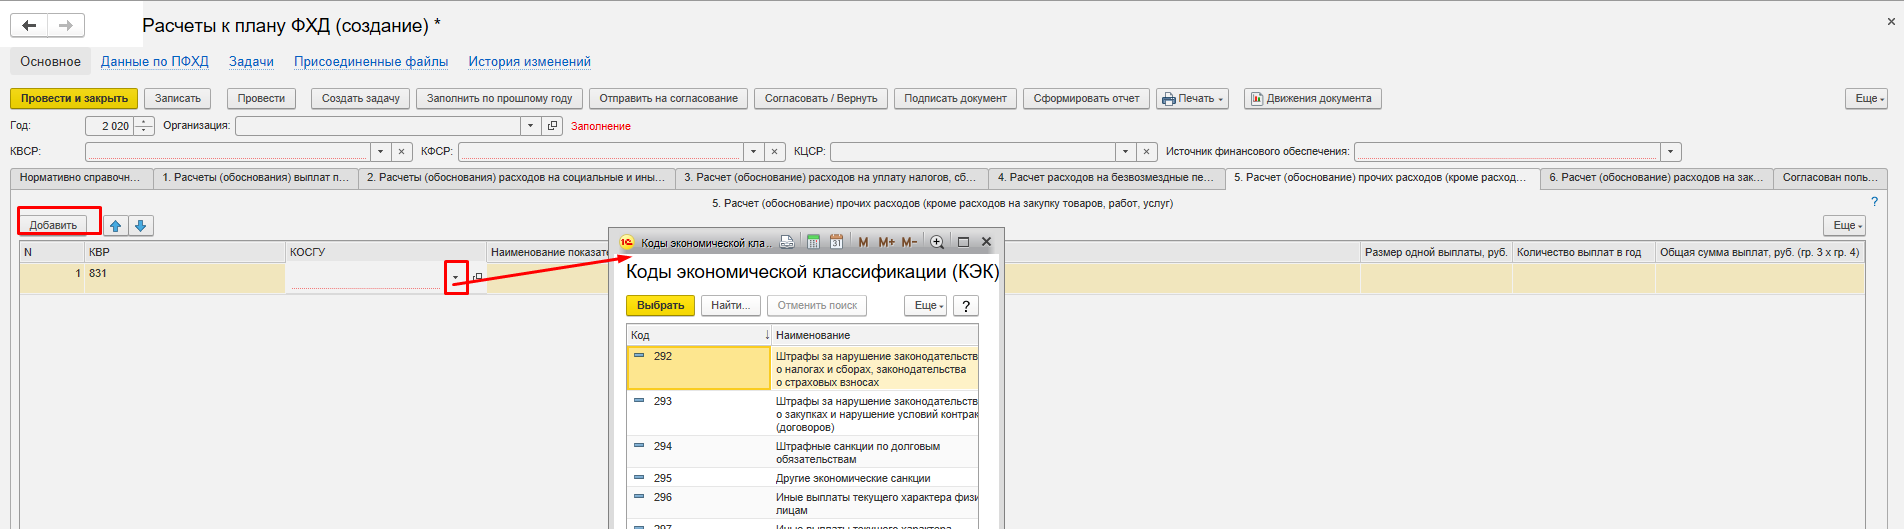
Task: Click the Провести button
Action: tap(261, 98)
